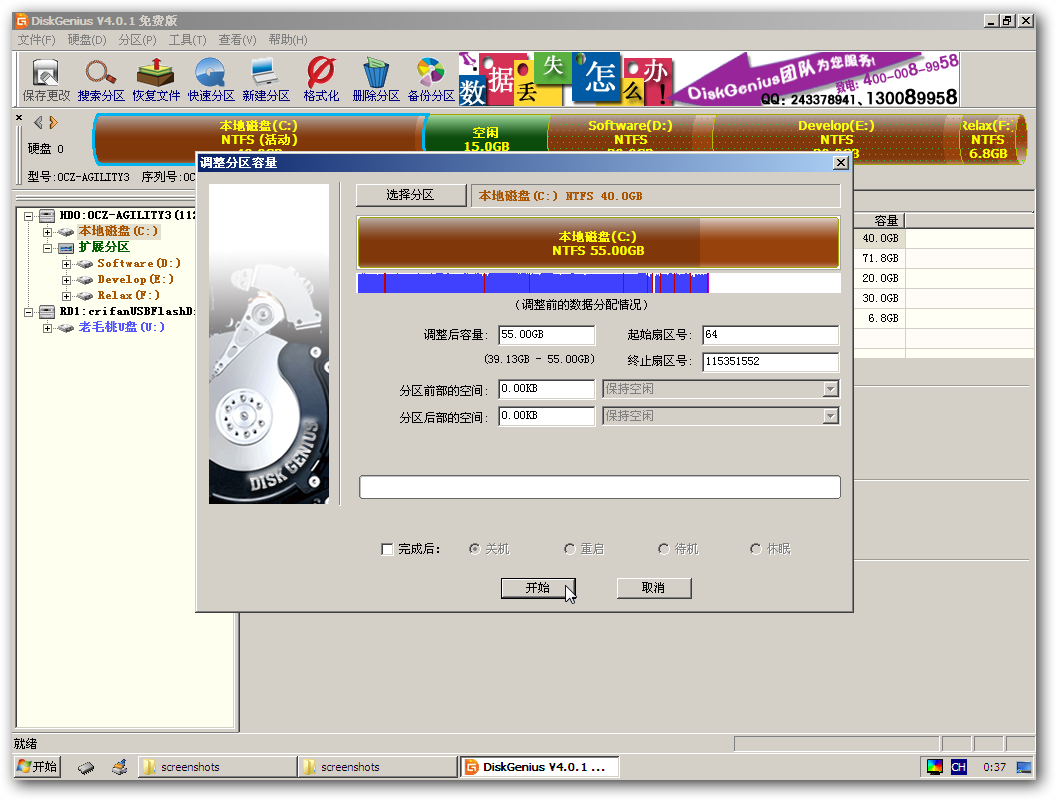Open the 工具(T) menu
This screenshot has width=1056, height=800.
(x=187, y=40)
